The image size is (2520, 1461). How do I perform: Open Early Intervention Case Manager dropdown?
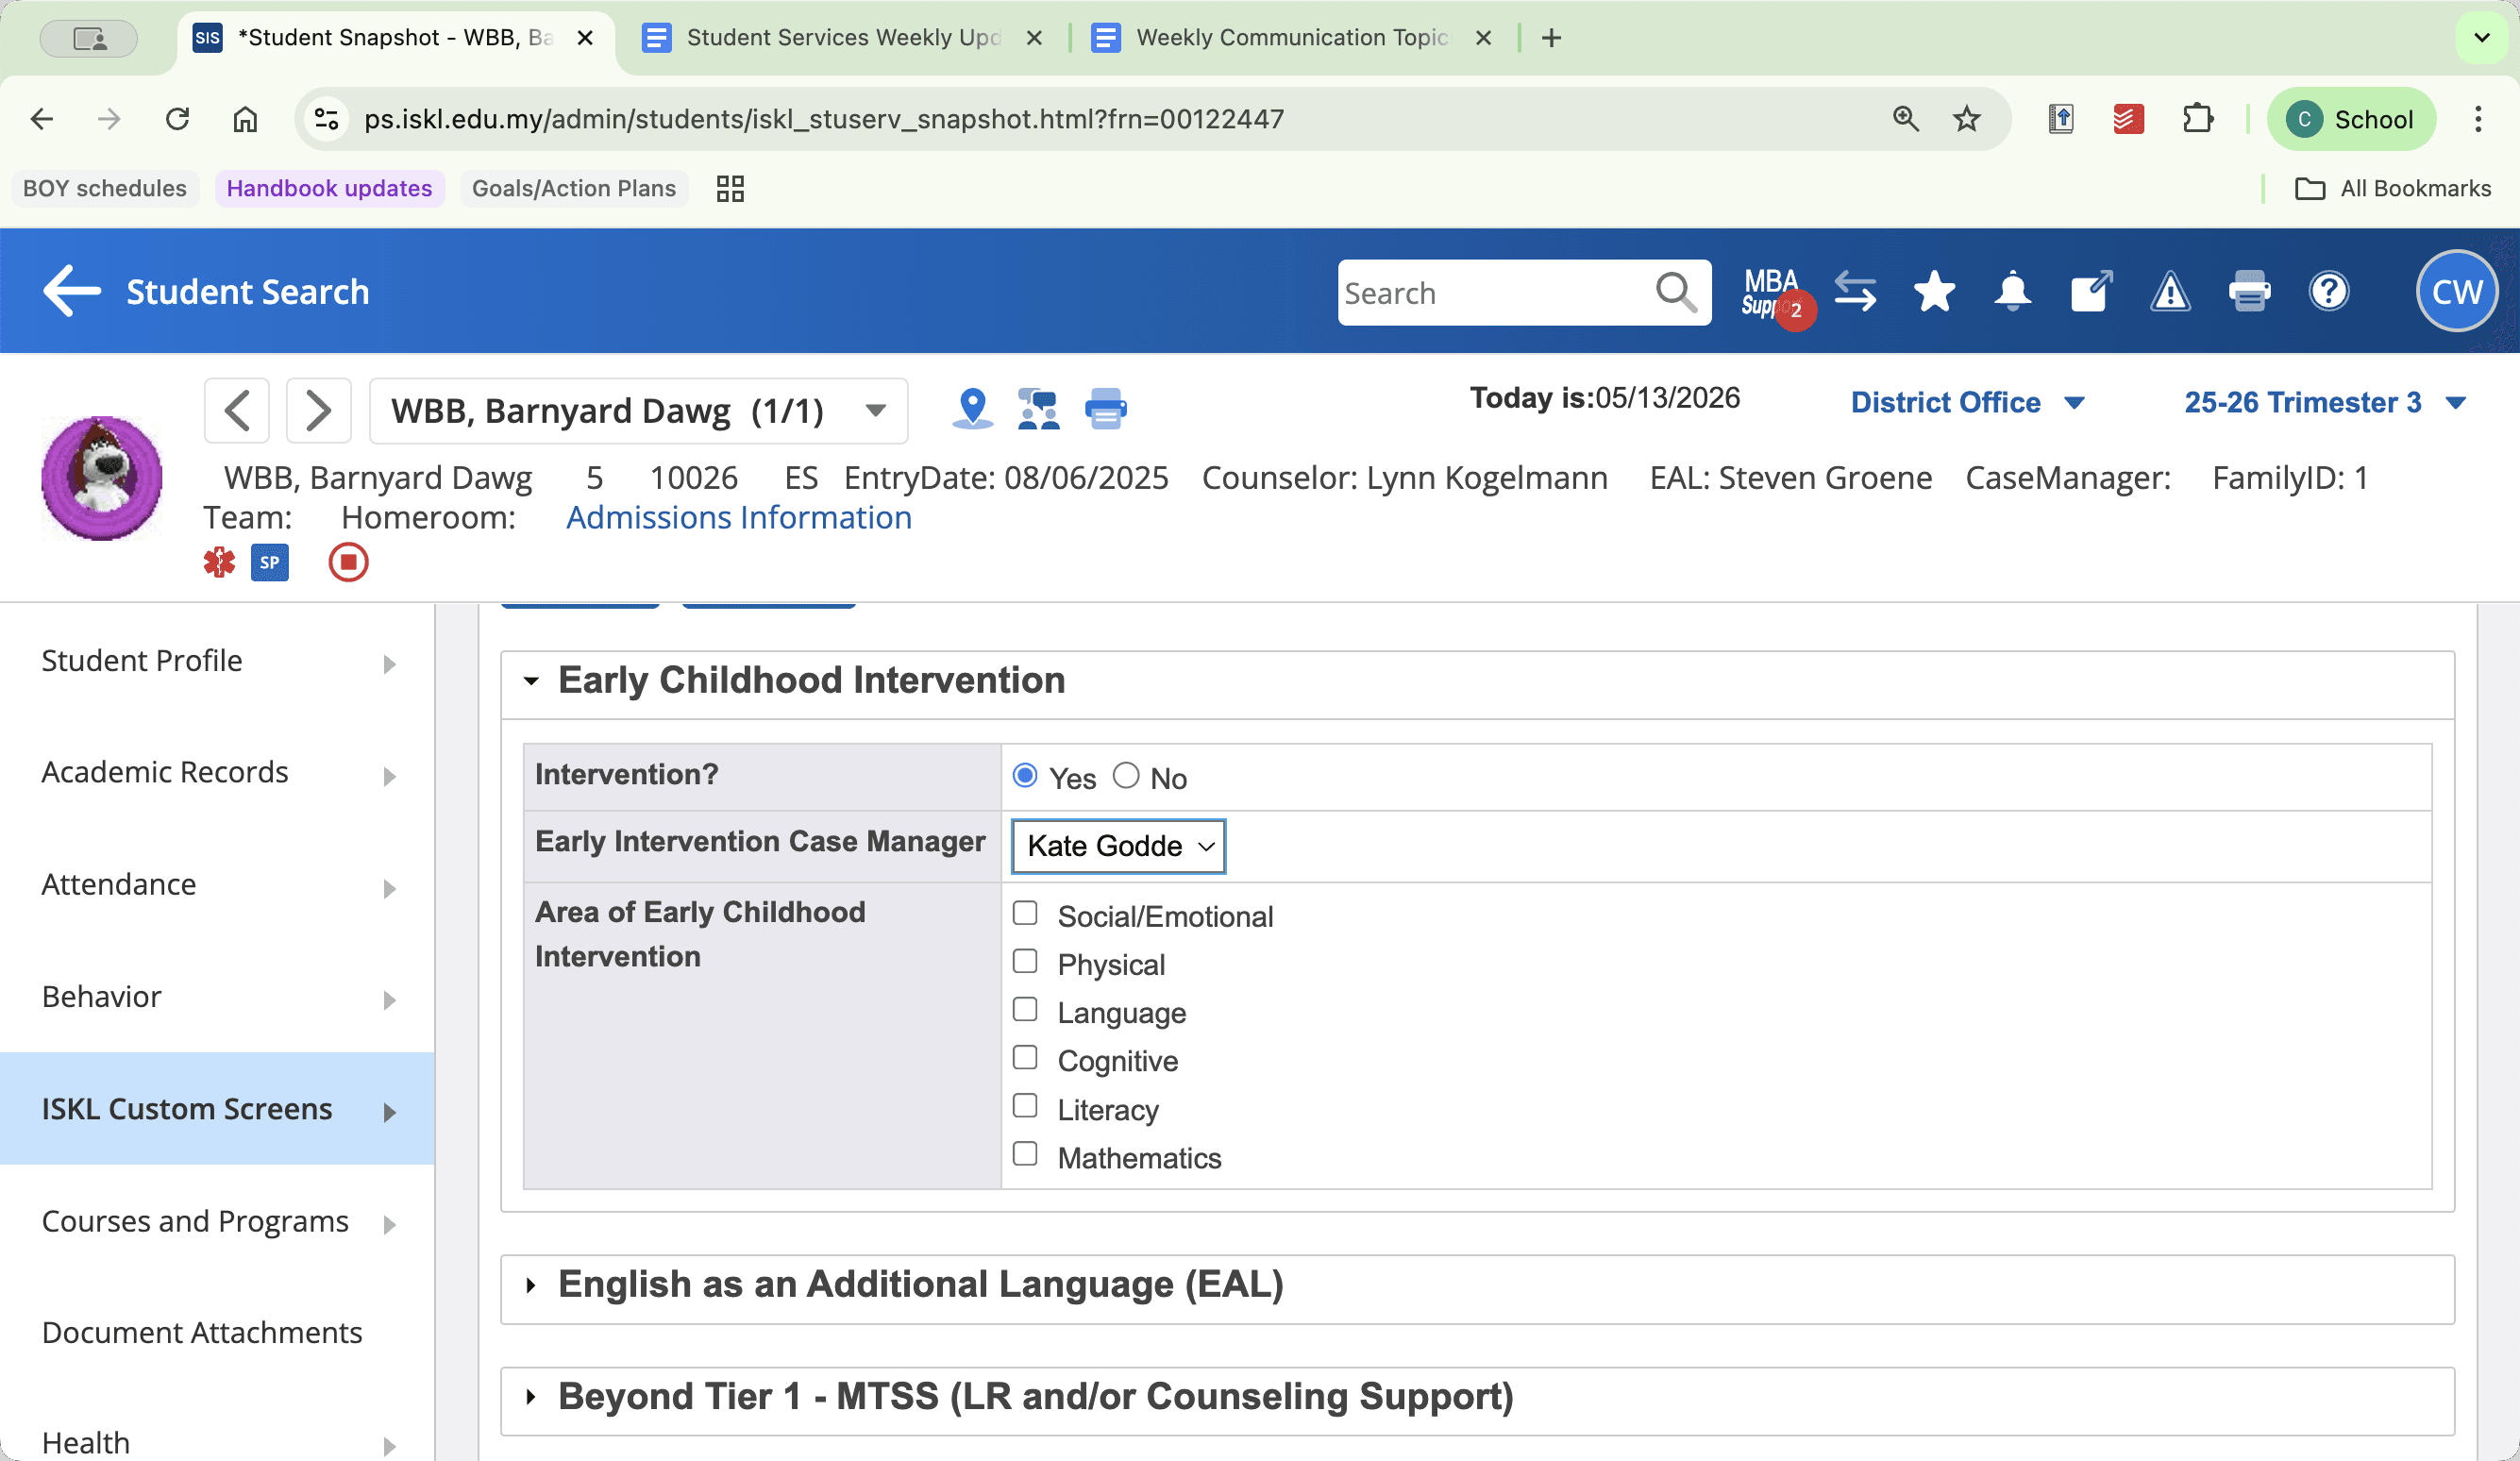point(1118,846)
